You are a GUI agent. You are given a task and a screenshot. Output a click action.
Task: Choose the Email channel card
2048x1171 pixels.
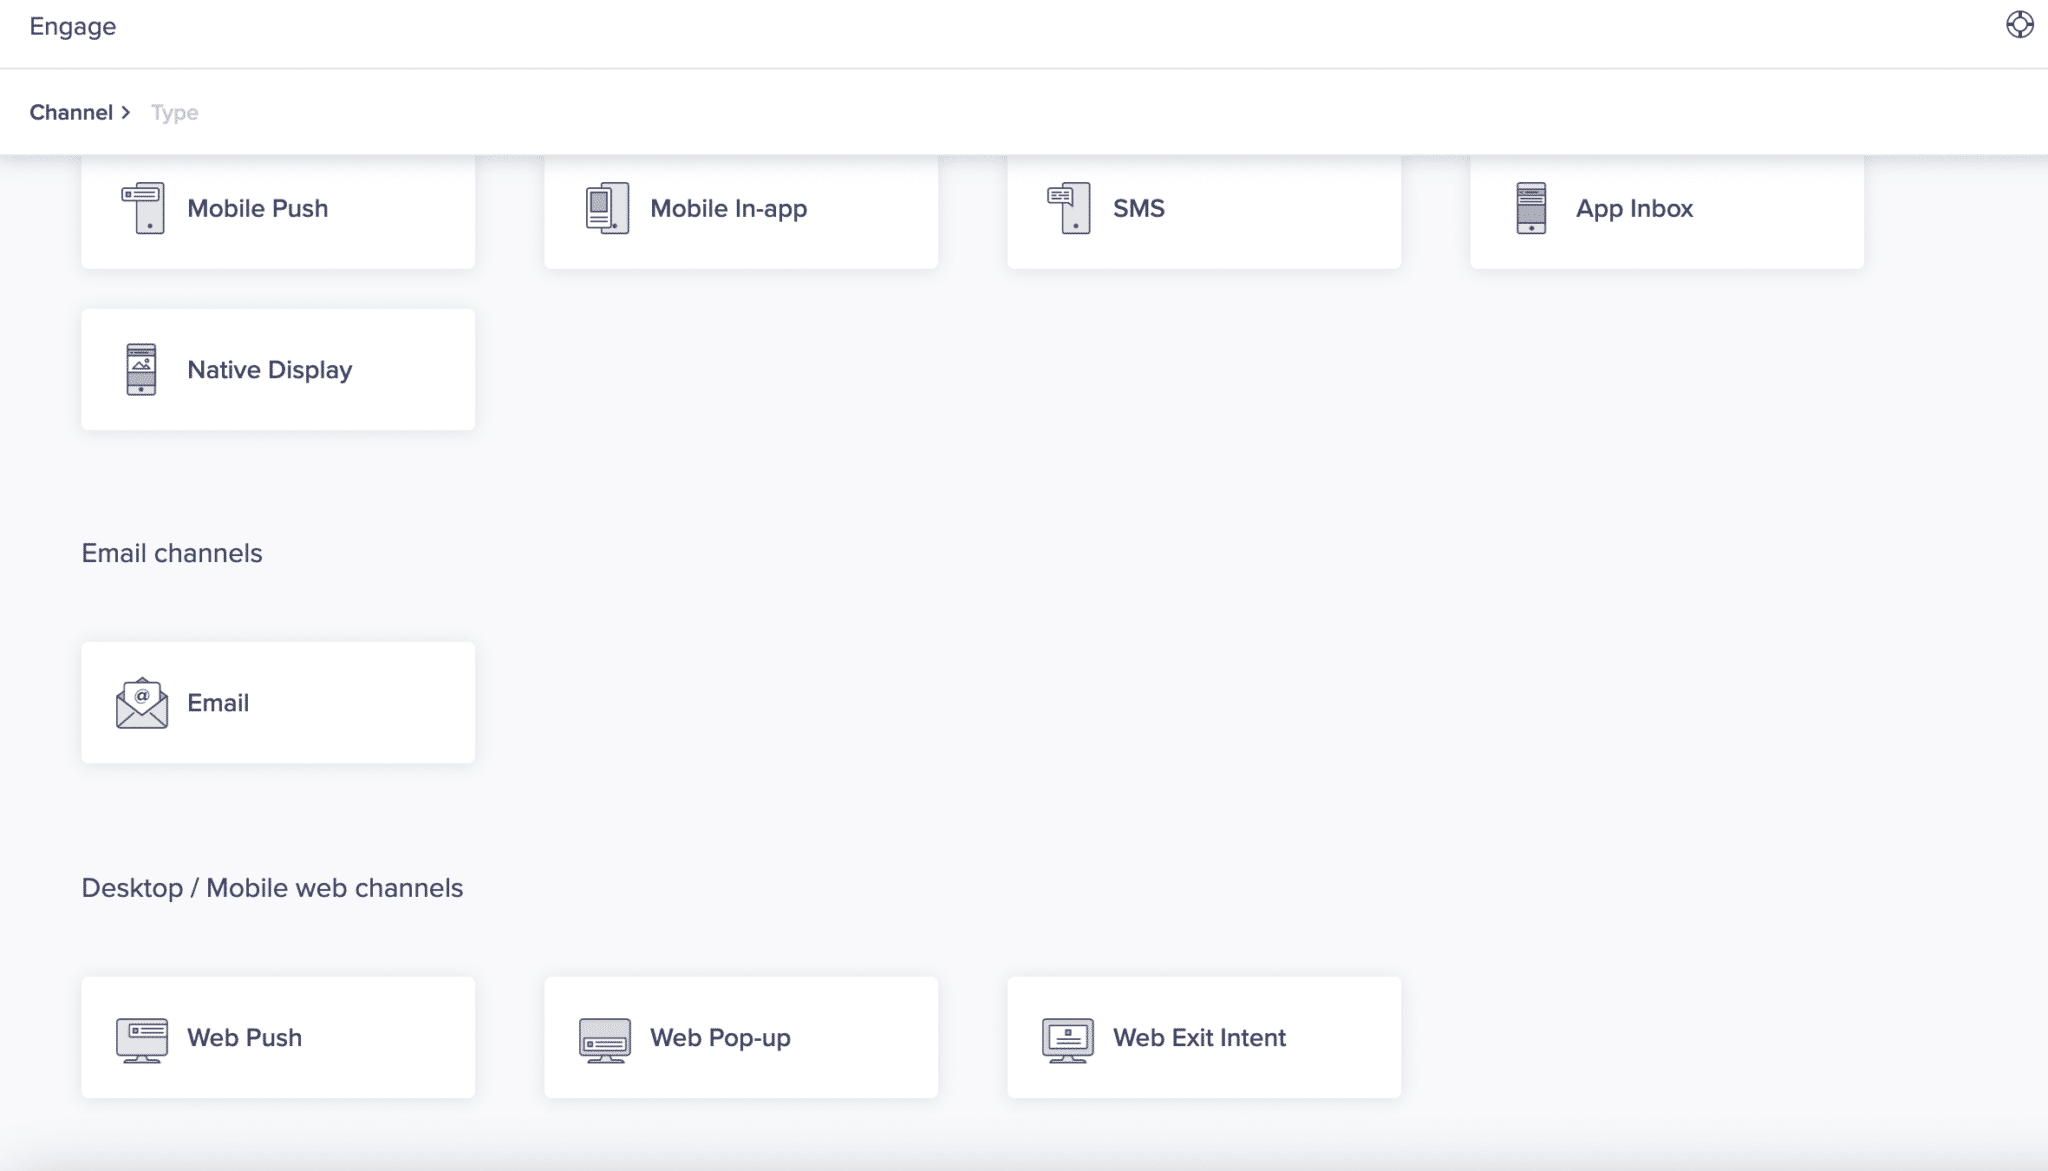(278, 702)
